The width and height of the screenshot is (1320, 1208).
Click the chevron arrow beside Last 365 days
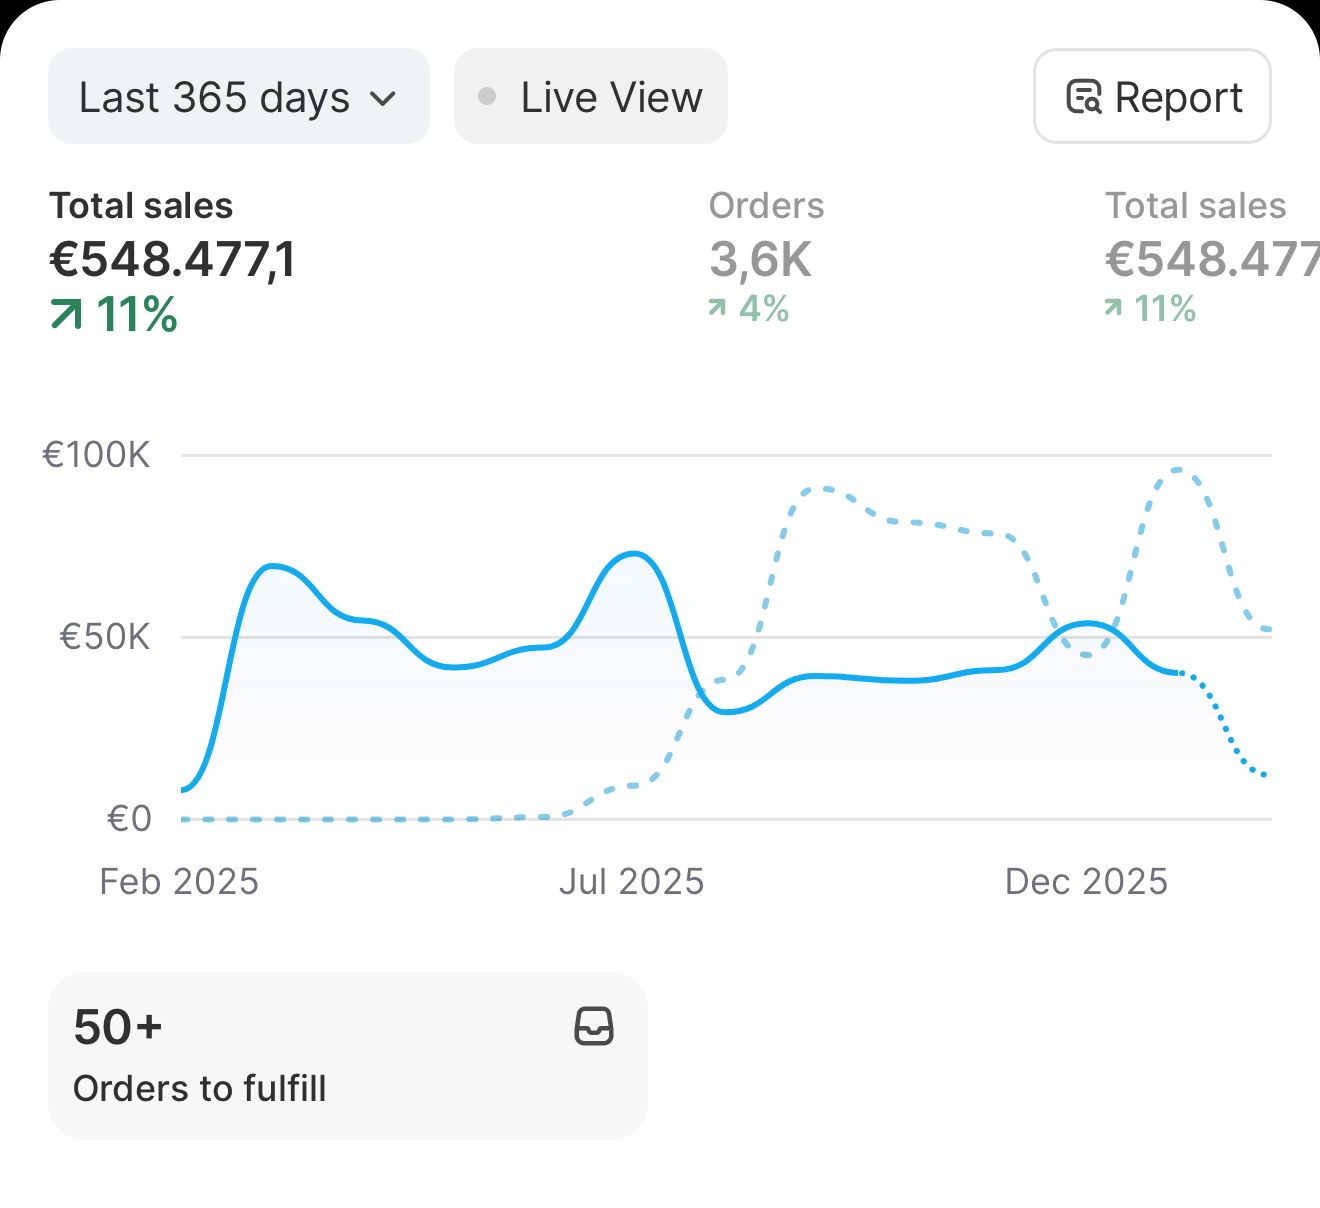coord(383,99)
